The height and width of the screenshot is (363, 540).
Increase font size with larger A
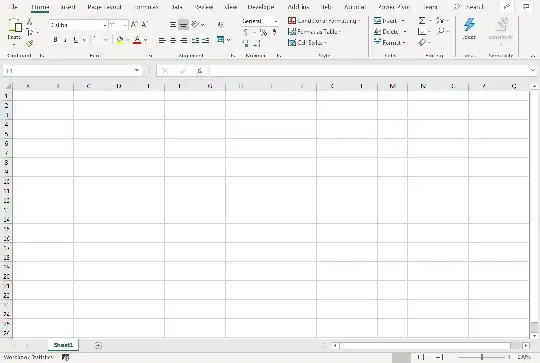[x=134, y=24]
